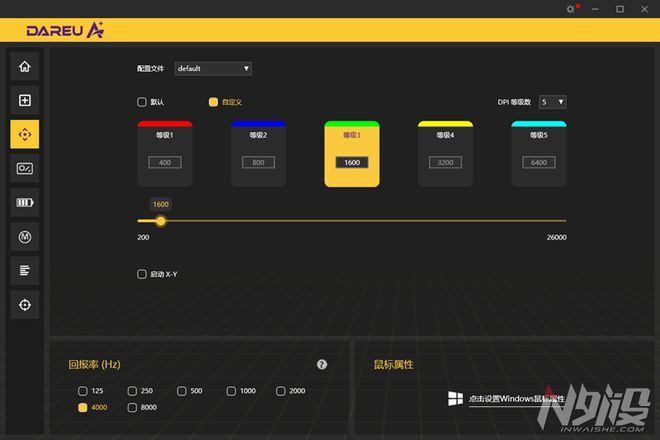The width and height of the screenshot is (660, 440).
Task: Open the battery settings sidebar icon
Action: [x=25, y=202]
